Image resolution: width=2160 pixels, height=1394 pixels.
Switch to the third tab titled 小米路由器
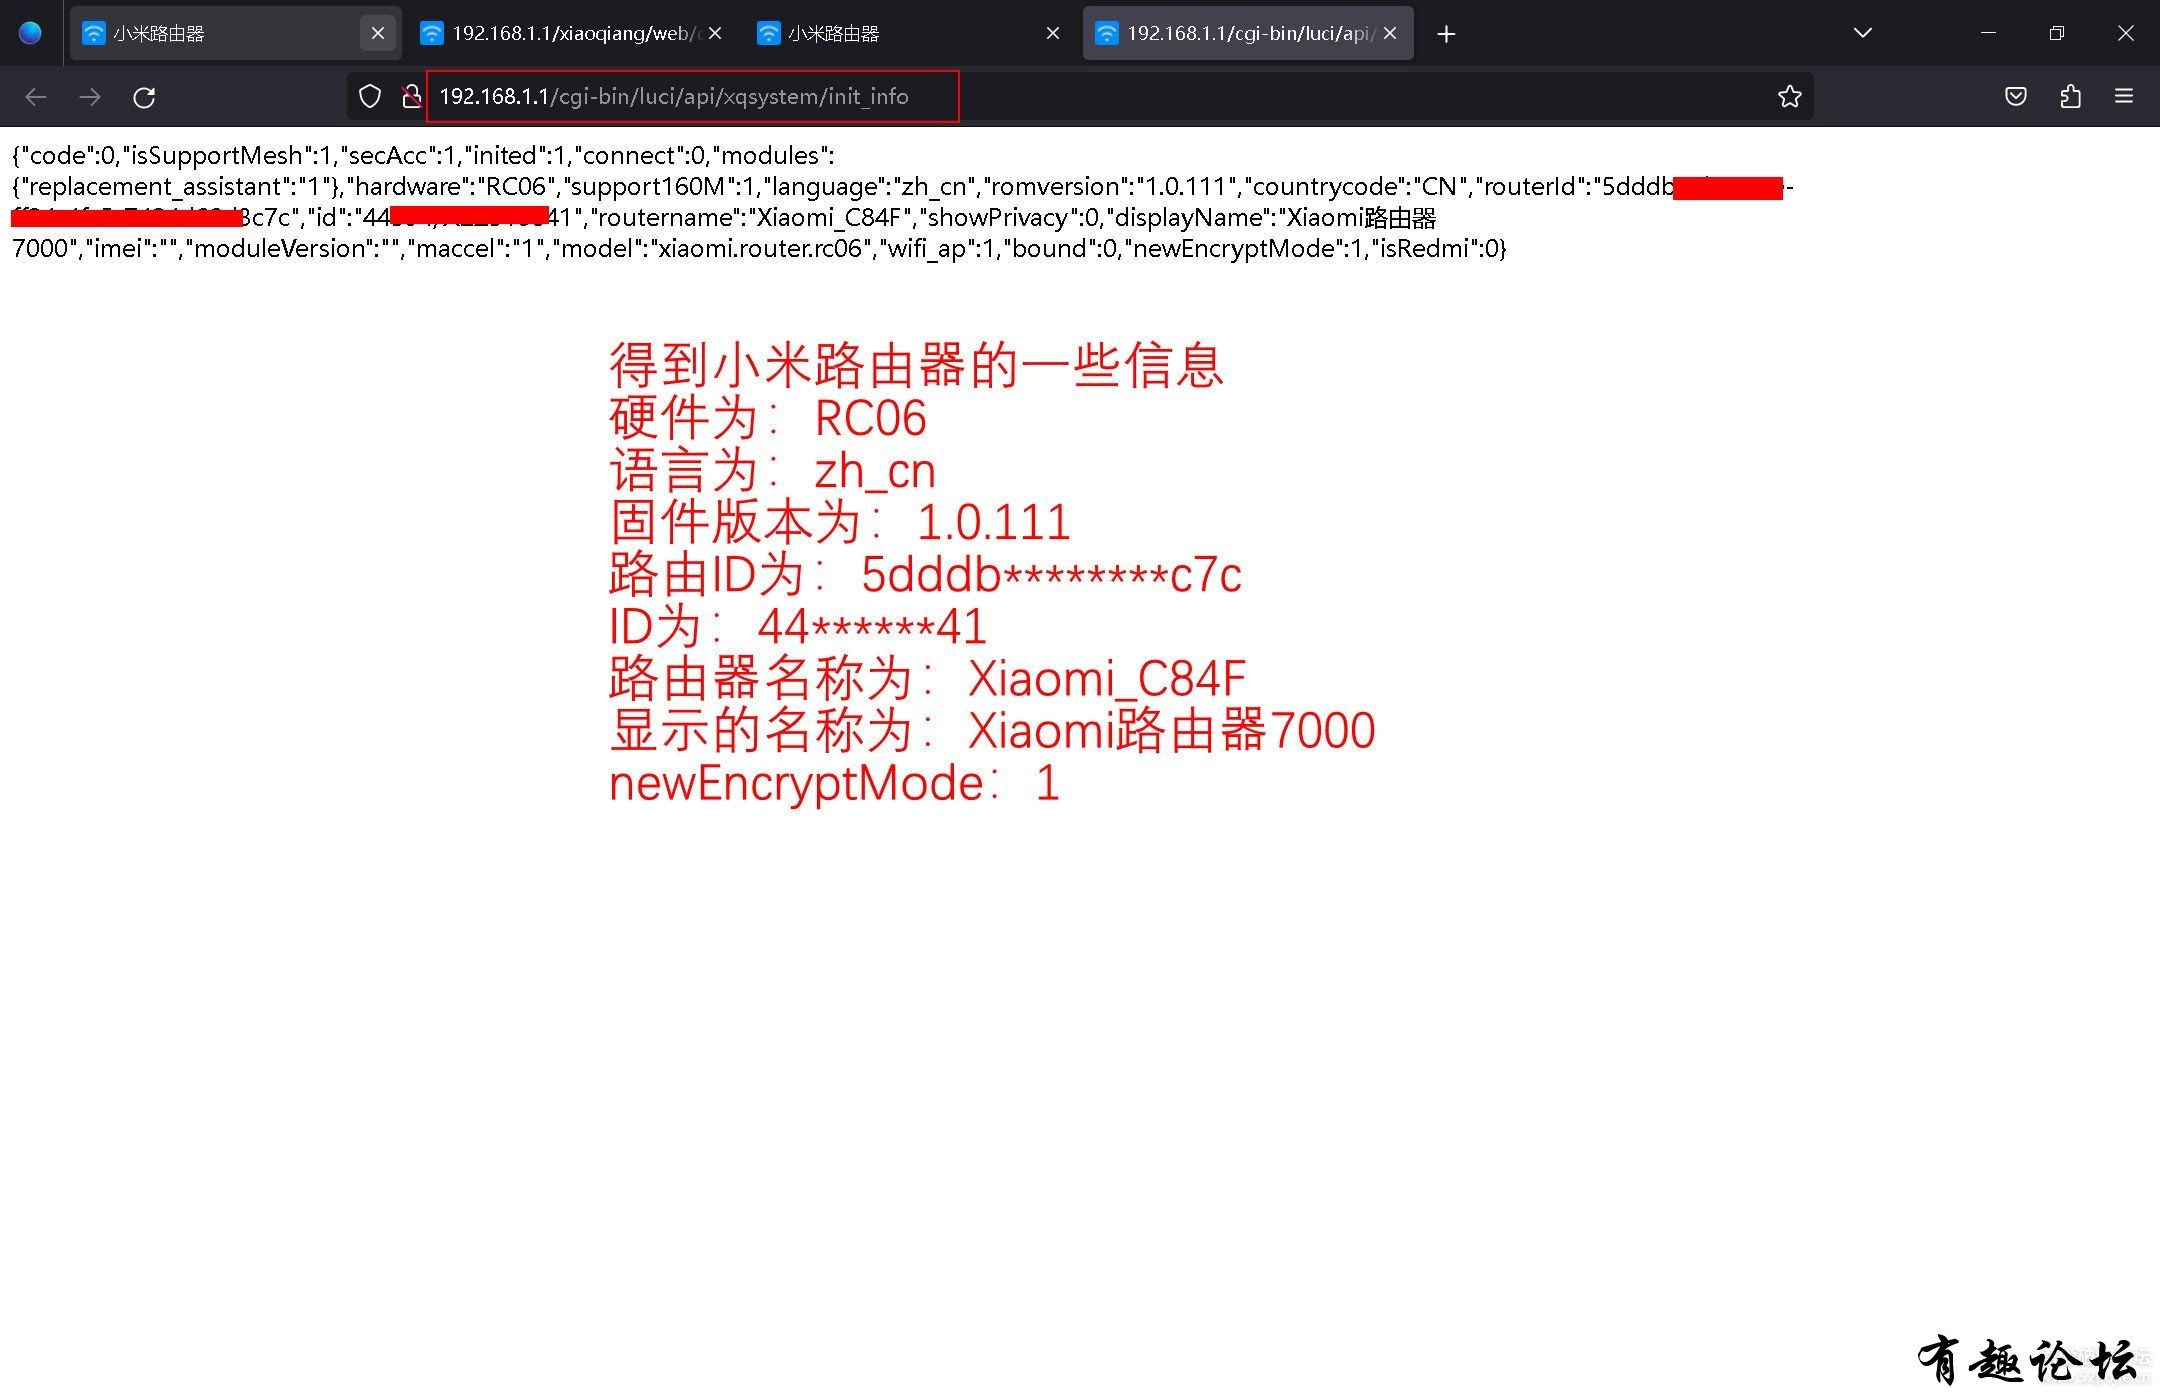(909, 33)
